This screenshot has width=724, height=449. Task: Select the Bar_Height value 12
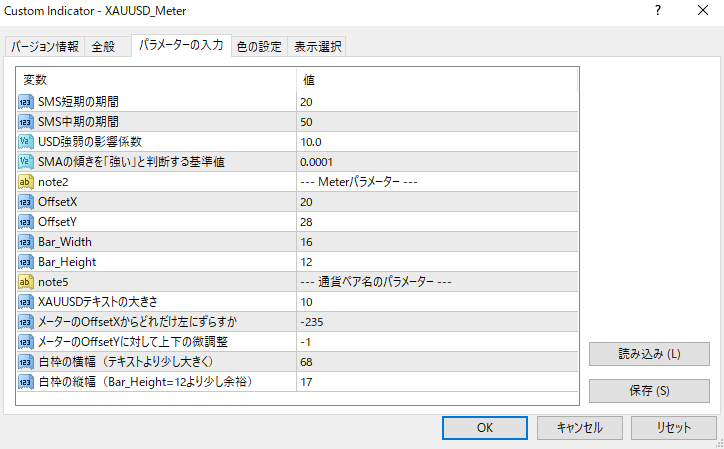(x=437, y=262)
